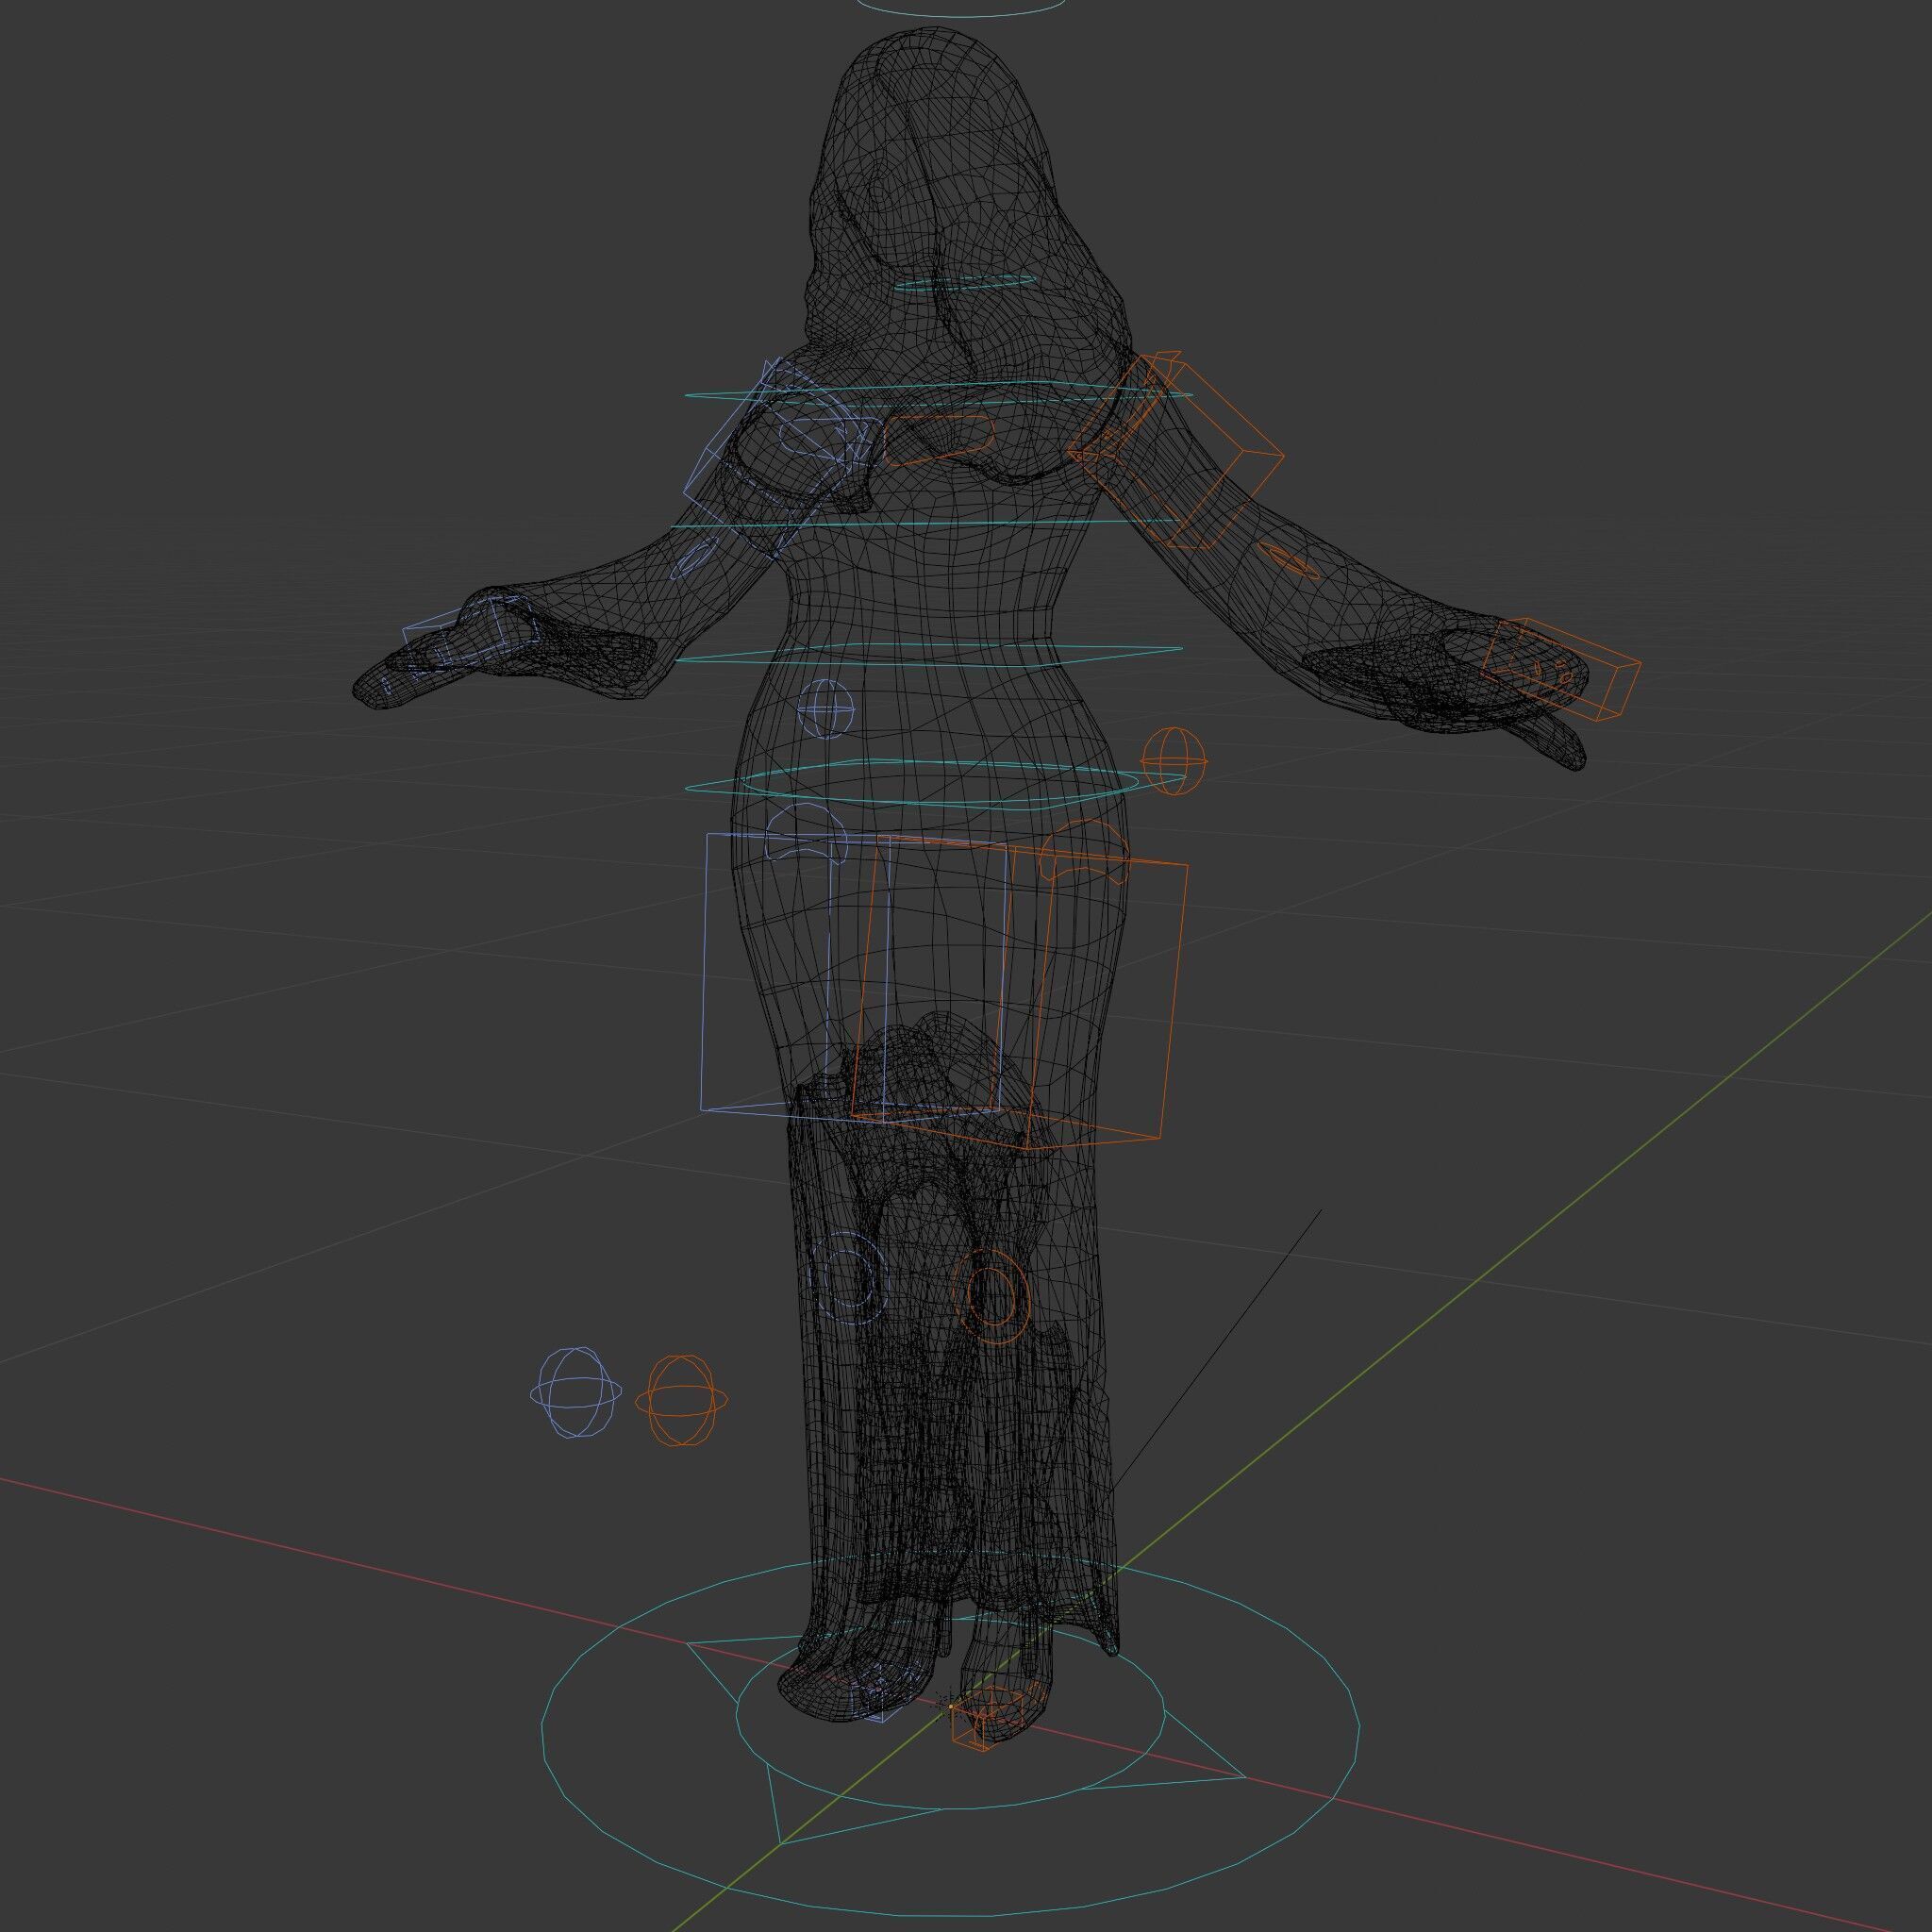
Task: Click the orange rounded chest control
Action: [940, 419]
